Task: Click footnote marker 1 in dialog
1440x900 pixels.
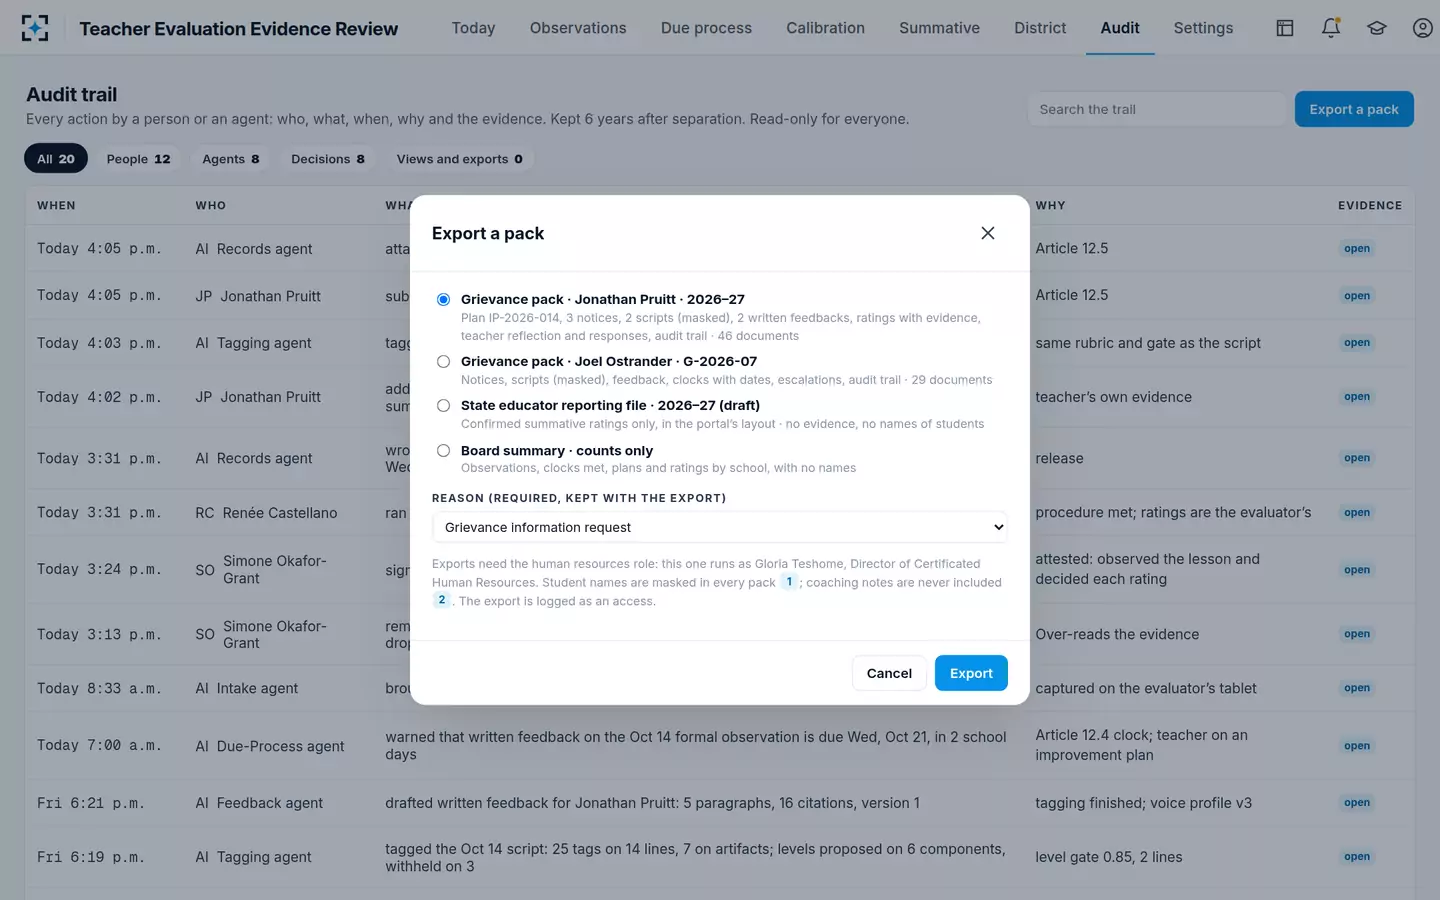Action: click(x=789, y=582)
